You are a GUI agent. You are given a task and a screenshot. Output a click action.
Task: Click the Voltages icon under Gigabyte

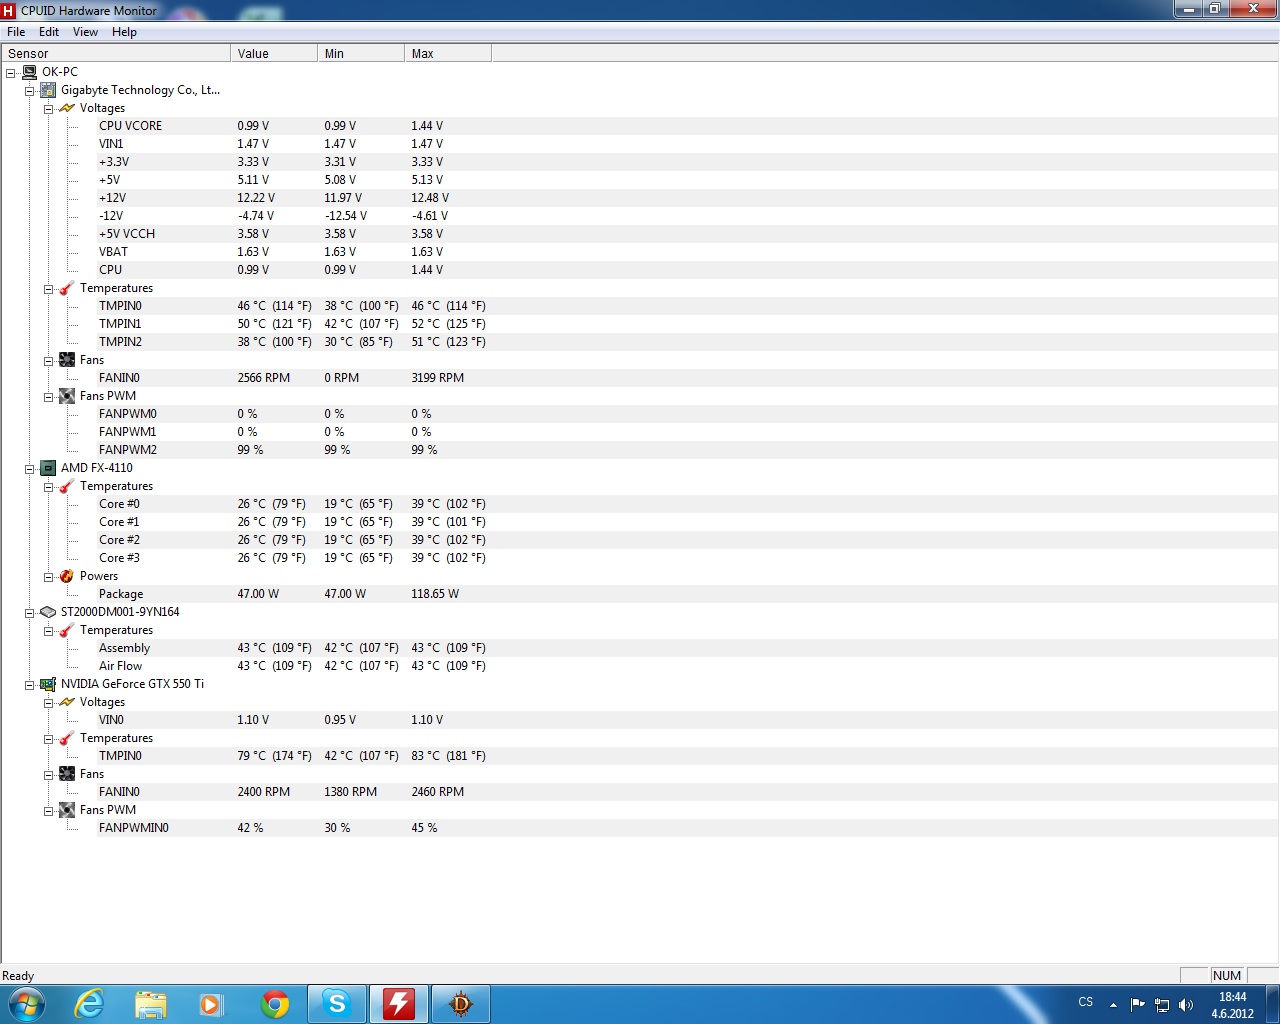click(x=67, y=108)
